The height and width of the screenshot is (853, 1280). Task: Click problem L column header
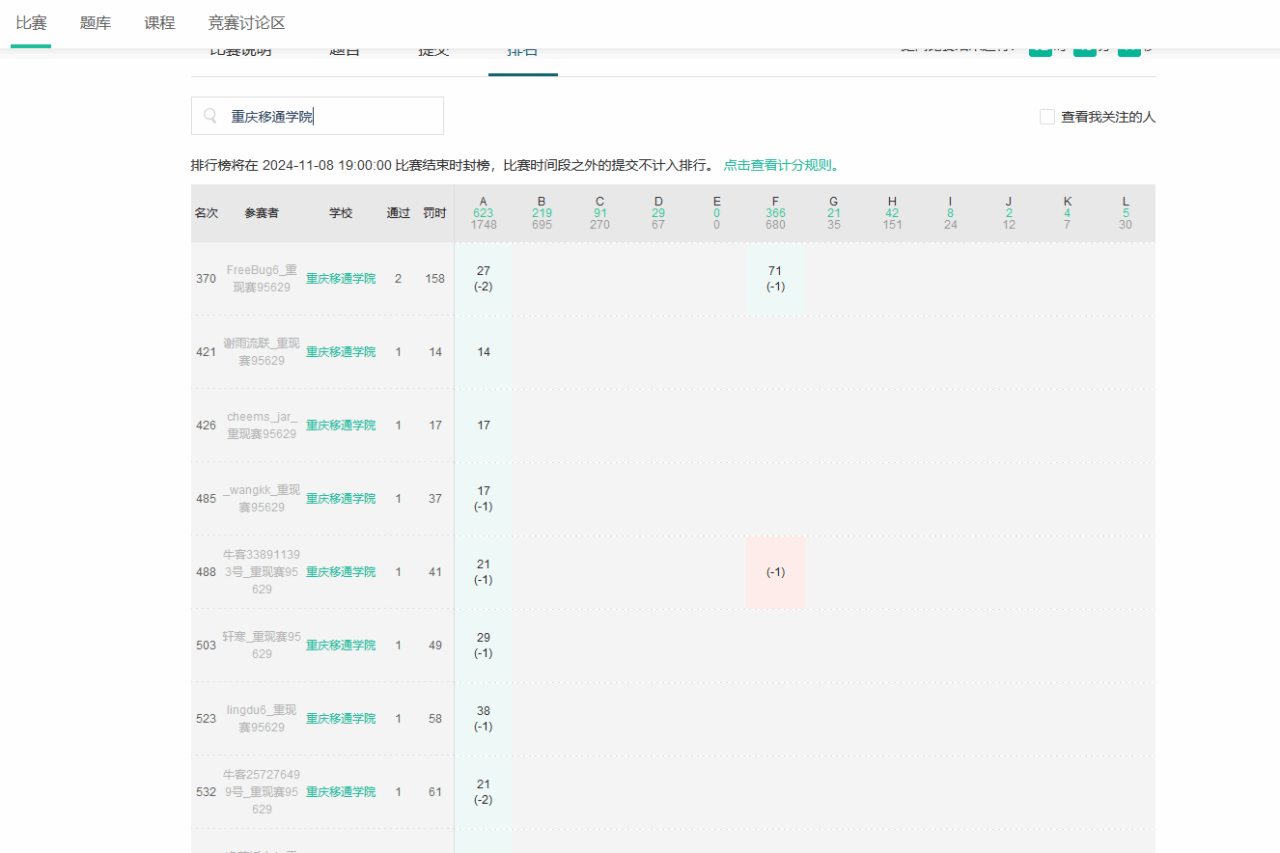[x=1125, y=201]
